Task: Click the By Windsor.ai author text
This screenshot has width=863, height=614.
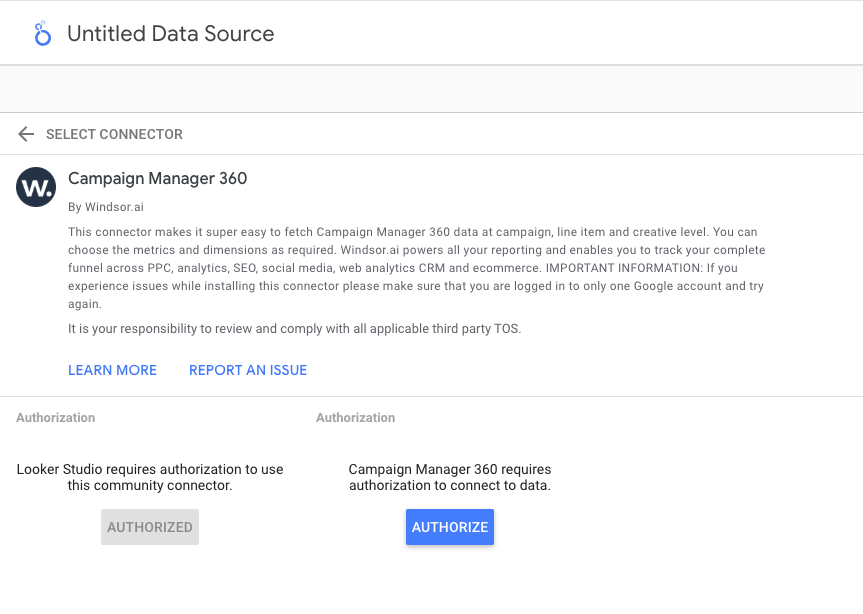Action: click(106, 207)
